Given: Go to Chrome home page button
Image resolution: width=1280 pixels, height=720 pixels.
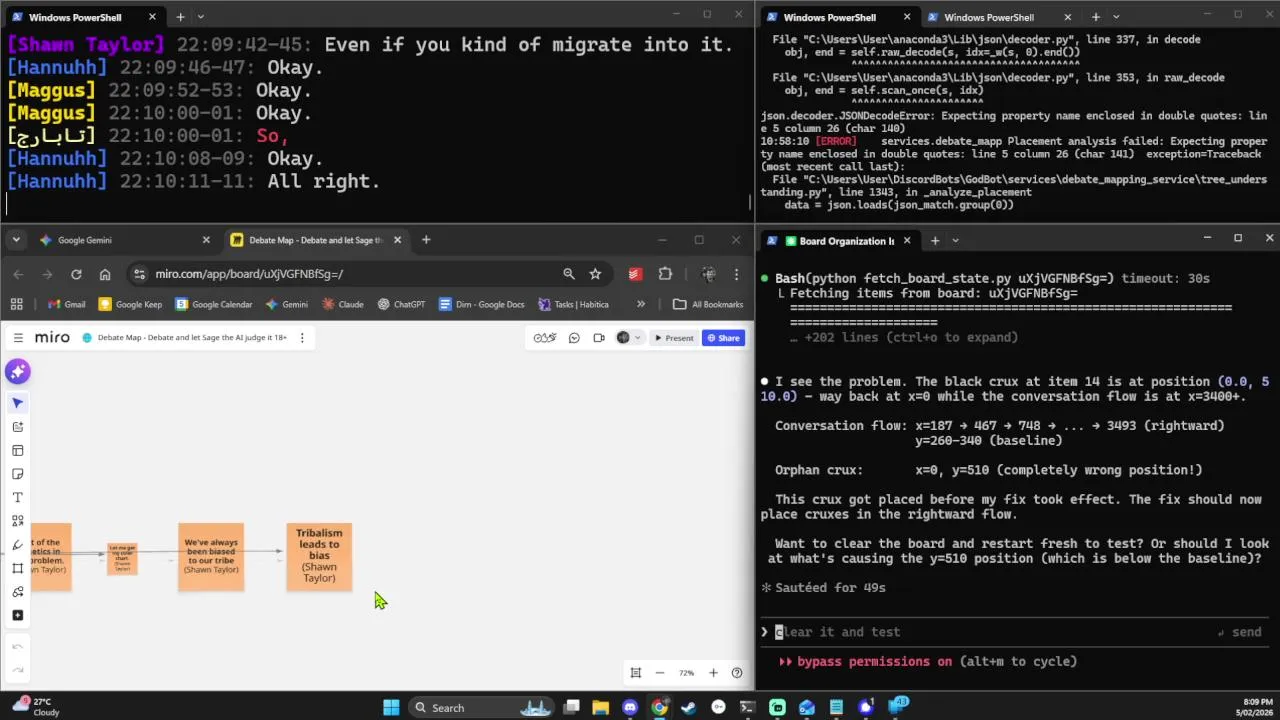Looking at the screenshot, I should click(105, 274).
